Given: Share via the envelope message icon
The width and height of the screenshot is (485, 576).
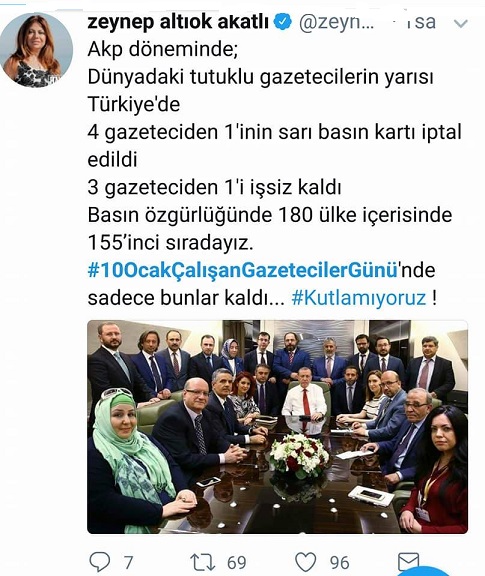Looking at the screenshot, I should (409, 561).
